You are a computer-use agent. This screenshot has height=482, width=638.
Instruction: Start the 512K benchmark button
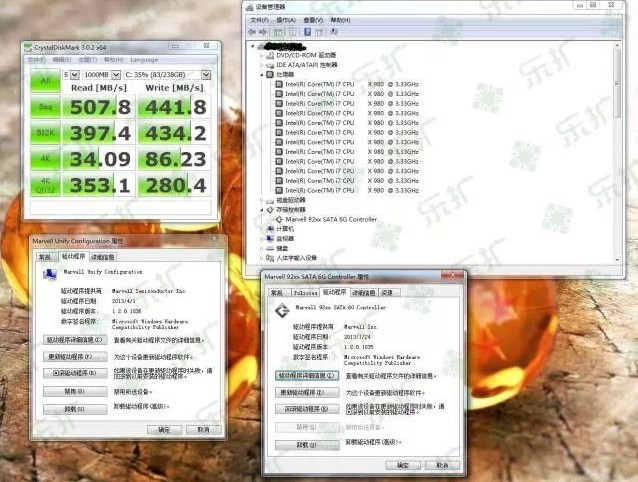[x=46, y=133]
